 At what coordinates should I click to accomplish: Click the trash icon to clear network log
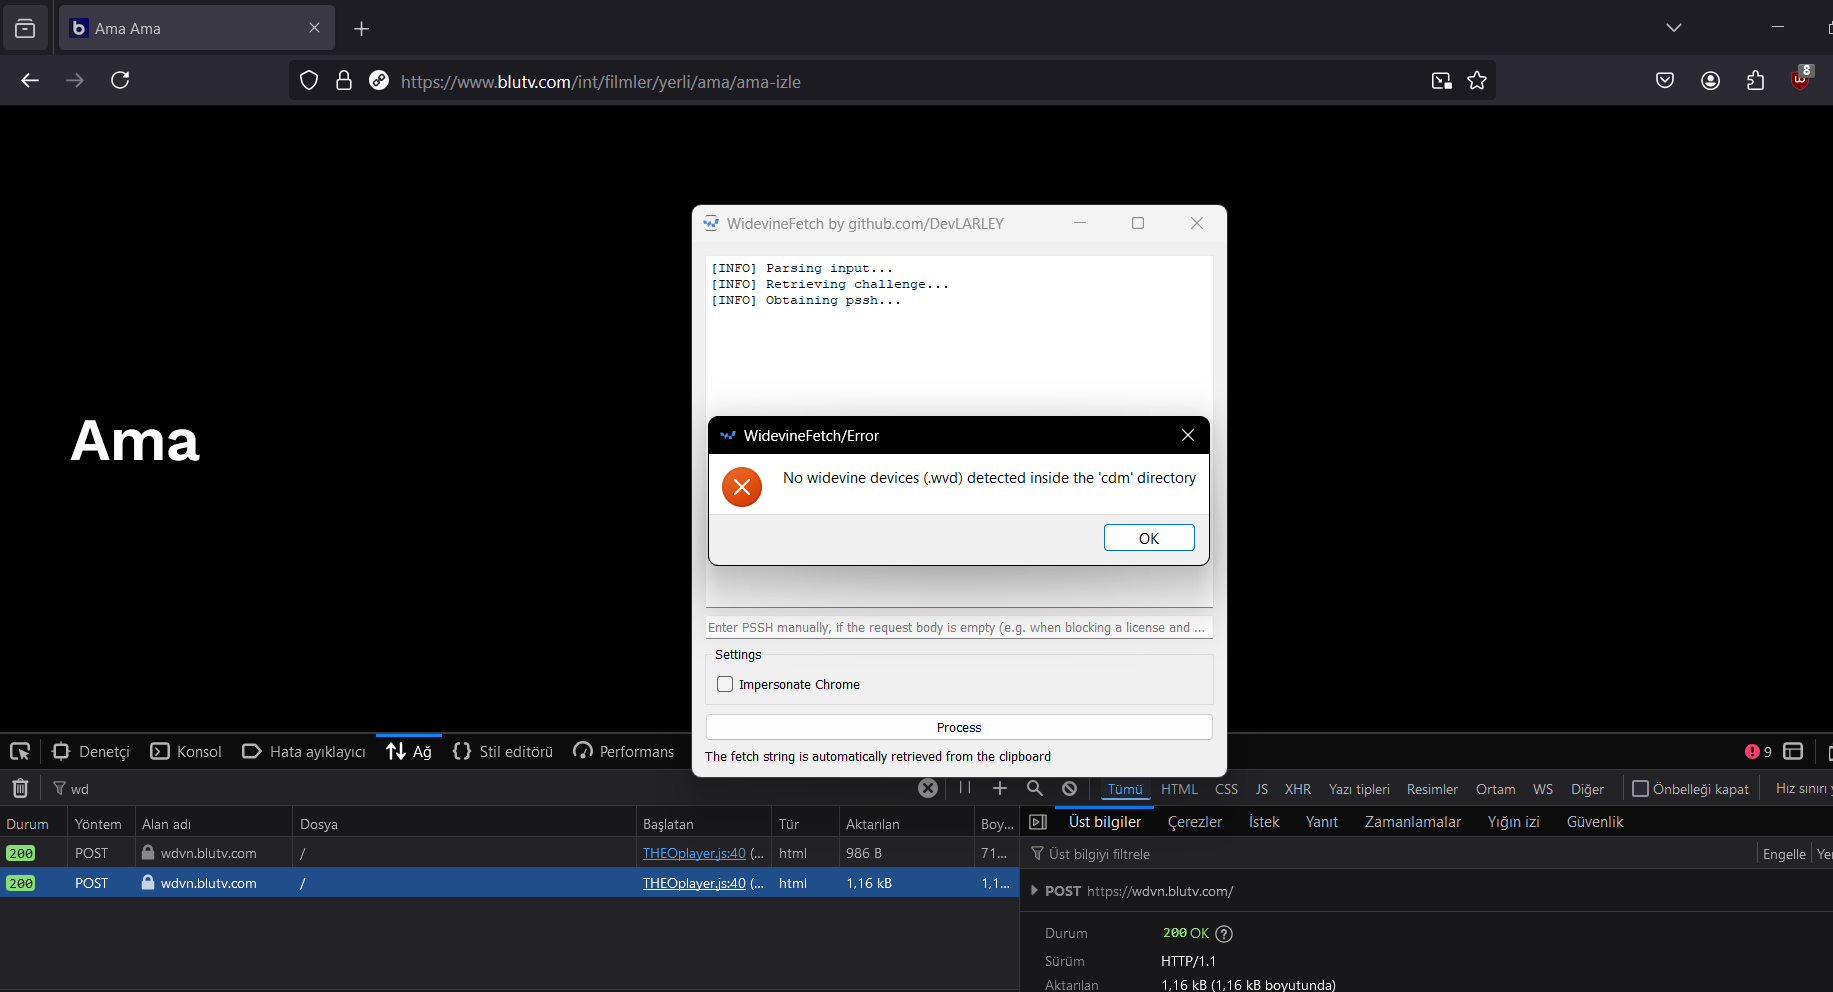20,788
